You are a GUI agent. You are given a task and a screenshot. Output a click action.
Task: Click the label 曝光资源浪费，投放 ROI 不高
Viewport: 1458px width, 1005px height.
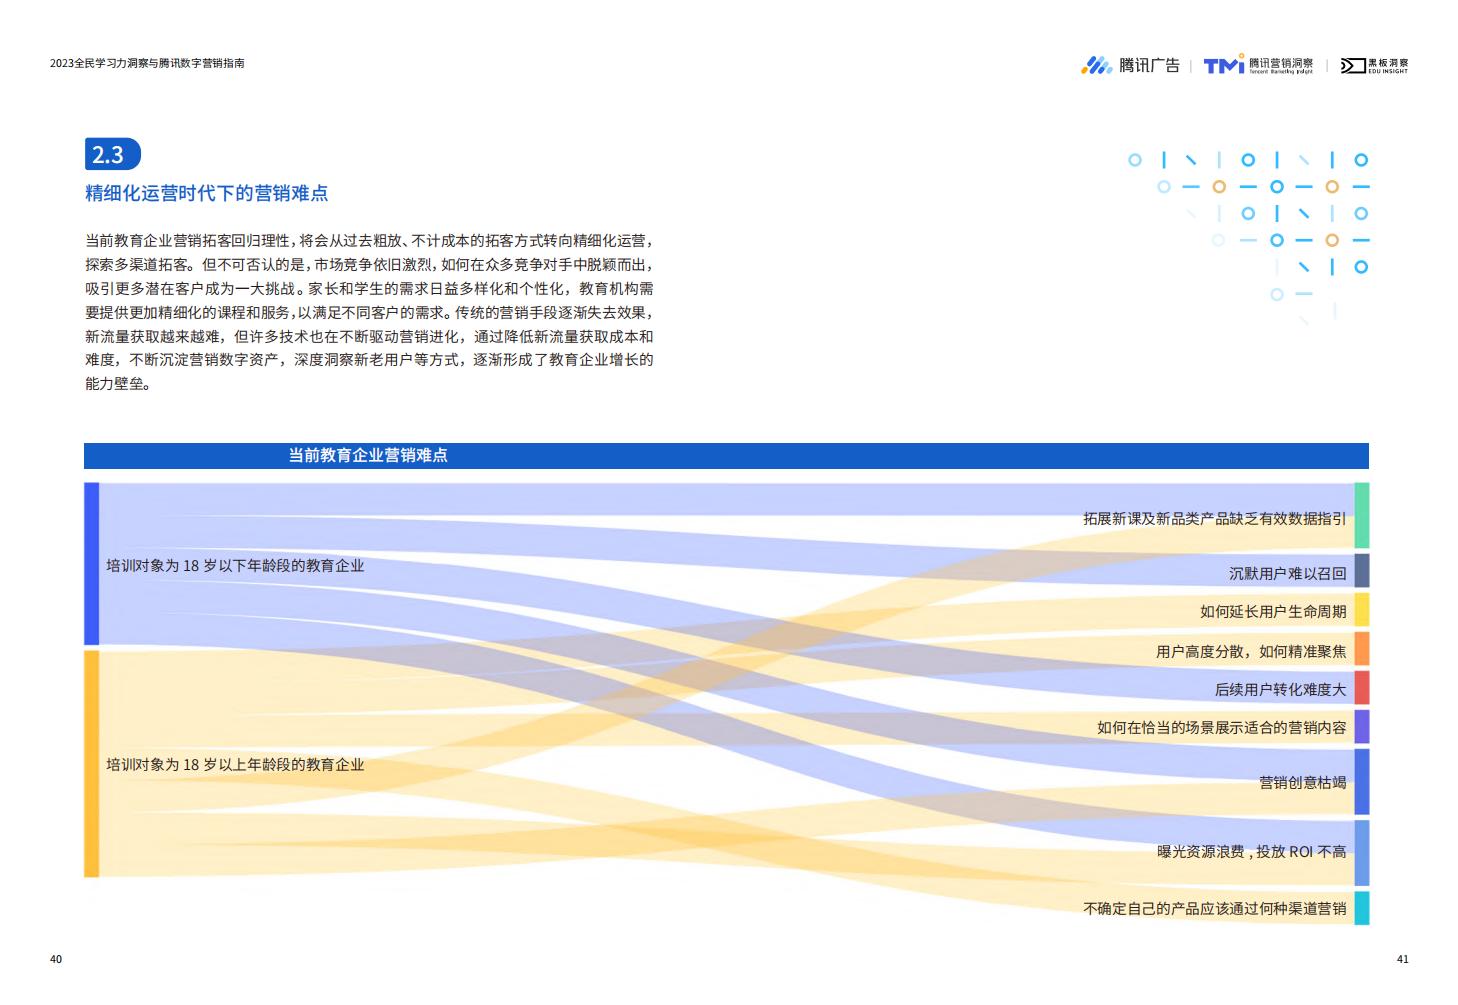(x=1251, y=852)
